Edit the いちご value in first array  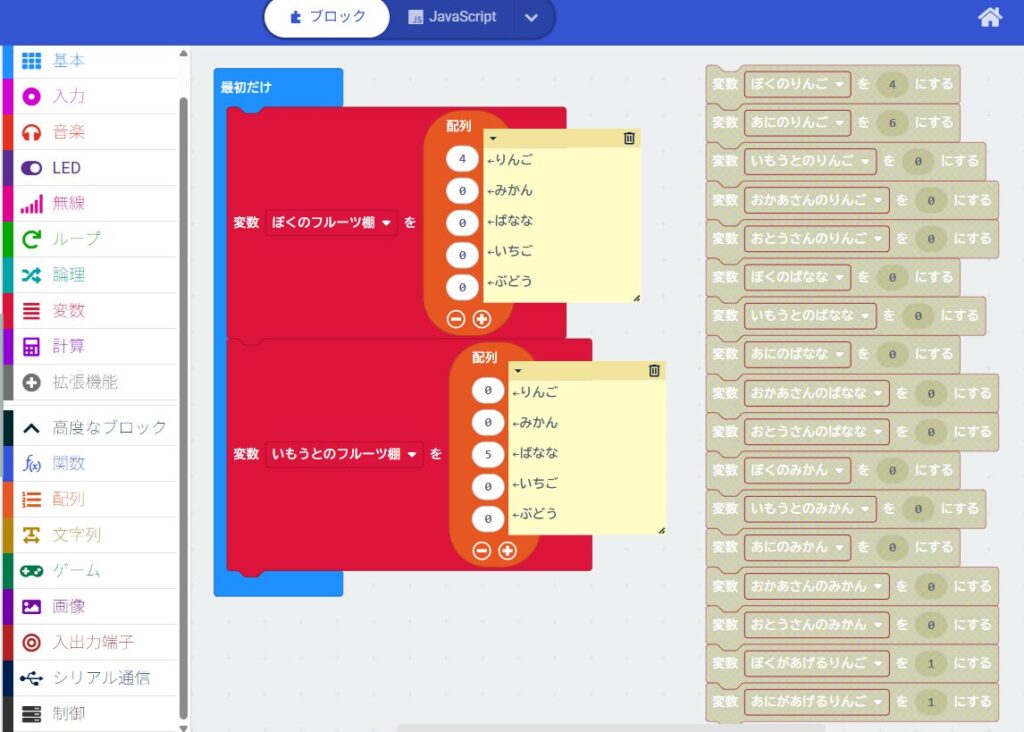tap(462, 255)
